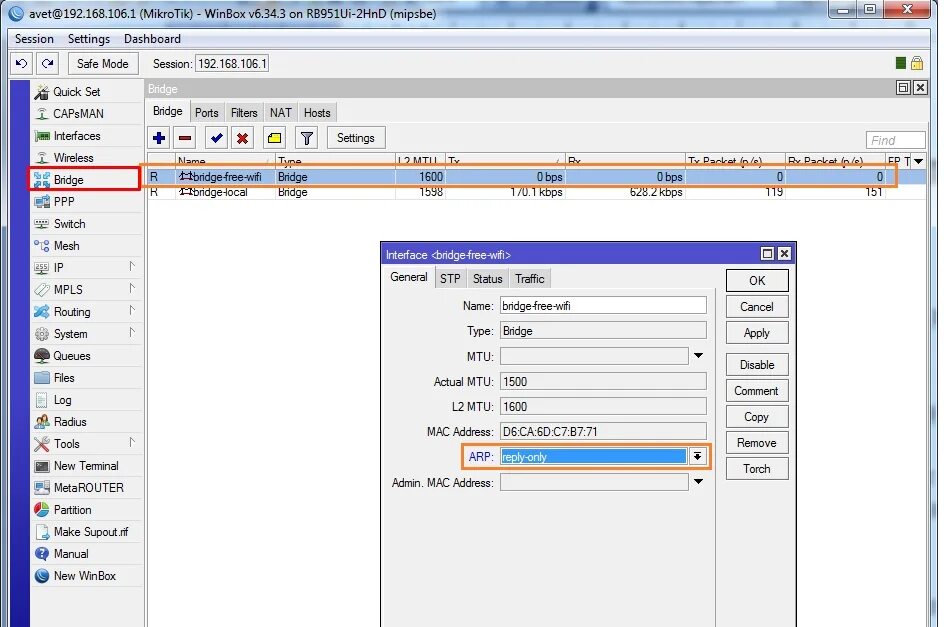The width and height of the screenshot is (944, 627).
Task: Expand the MTU field arrow
Action: (x=698, y=356)
